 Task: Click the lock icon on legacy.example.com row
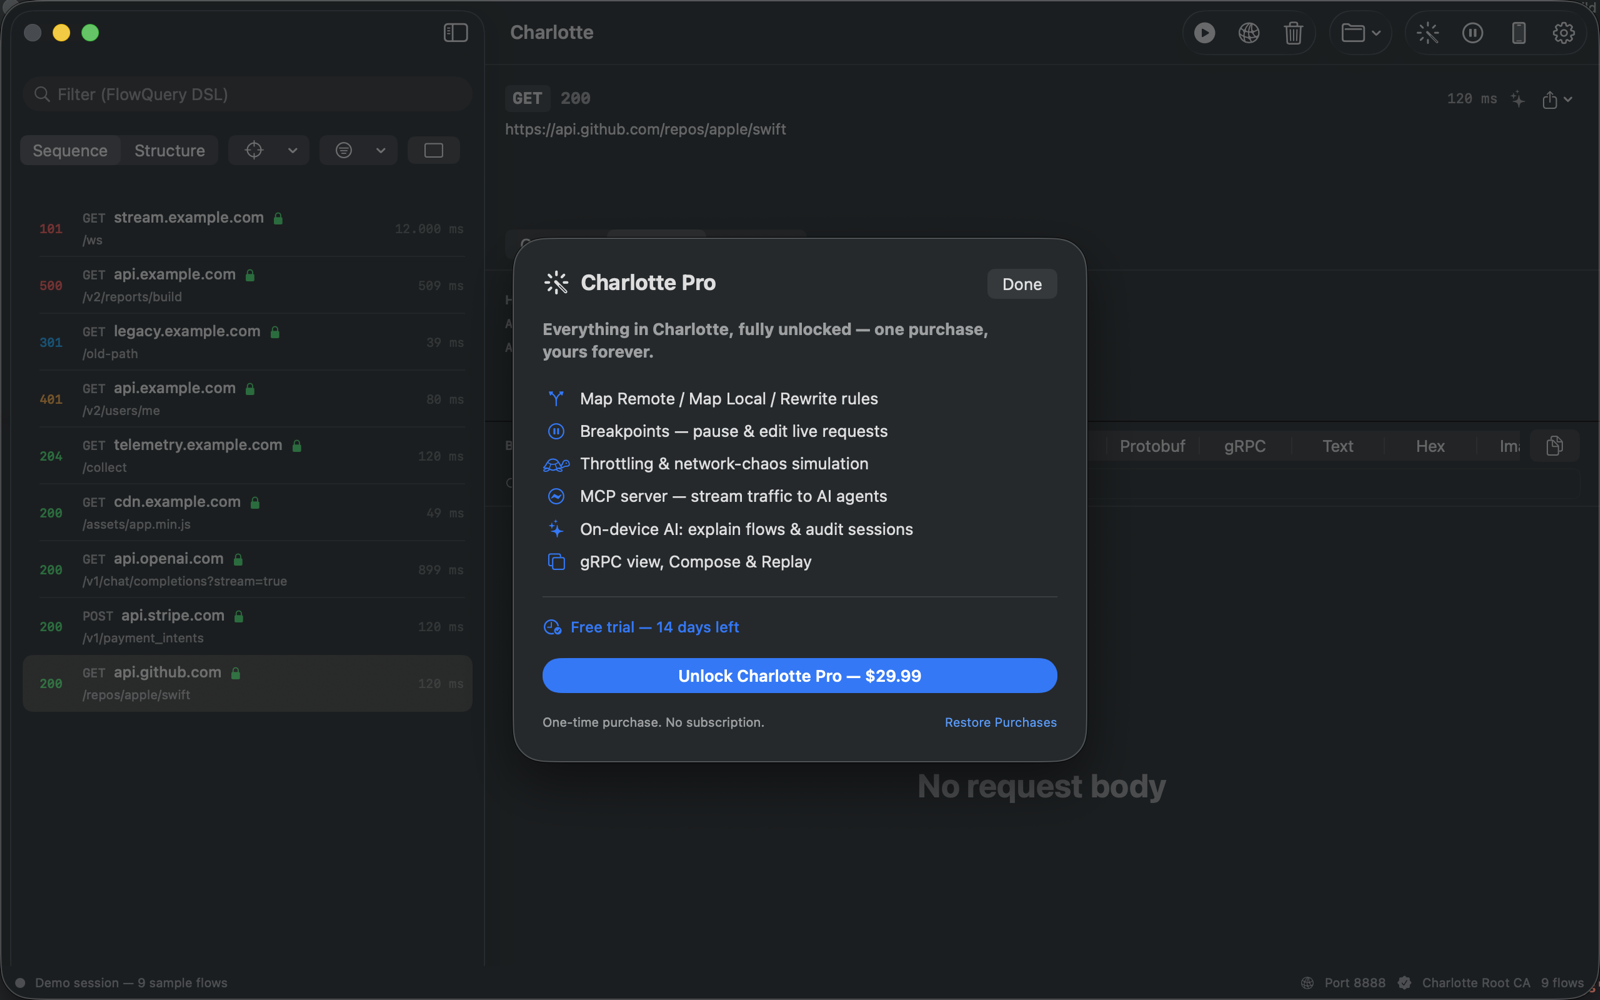[275, 332]
